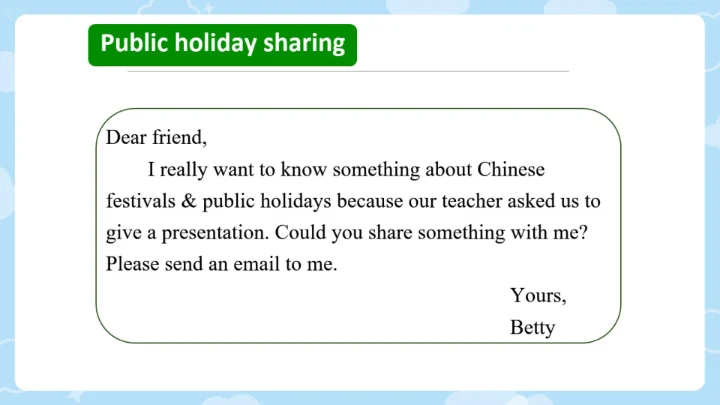720x405 pixels.
Task: Click the word "really" in the first sentence
Action: pyautogui.click(x=186, y=169)
